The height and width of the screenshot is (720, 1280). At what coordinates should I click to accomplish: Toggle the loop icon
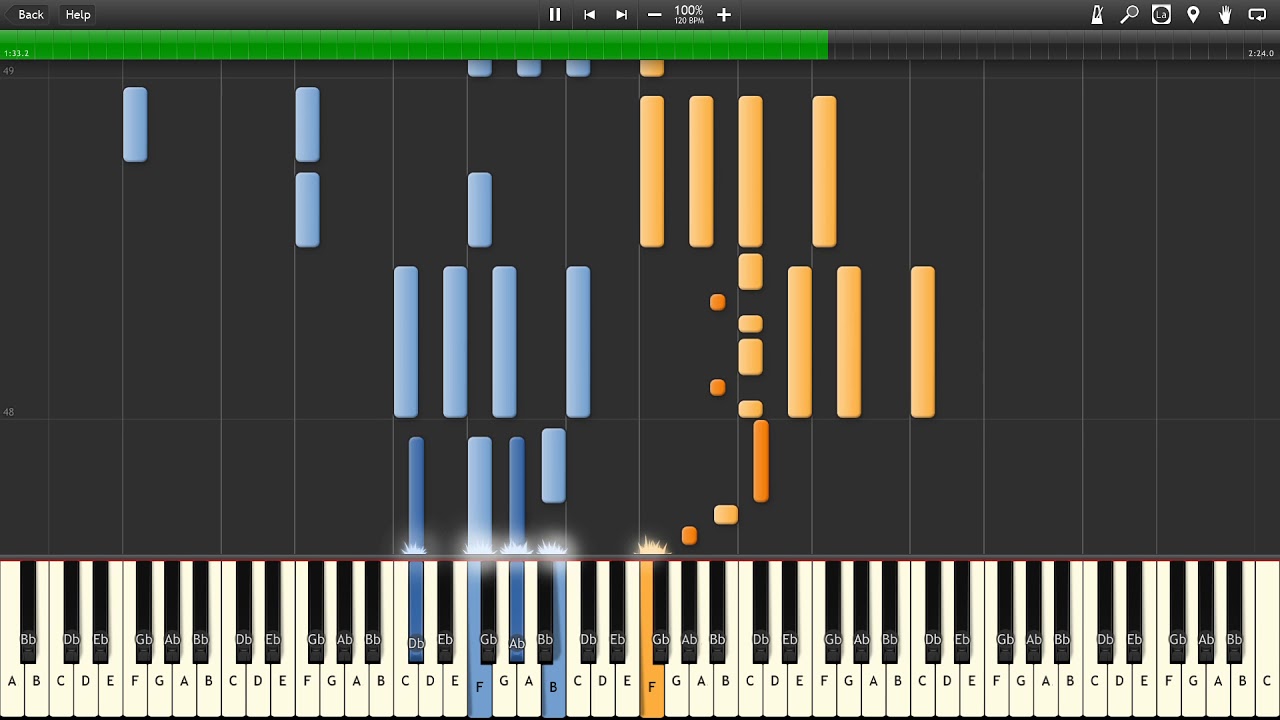pos(1258,14)
